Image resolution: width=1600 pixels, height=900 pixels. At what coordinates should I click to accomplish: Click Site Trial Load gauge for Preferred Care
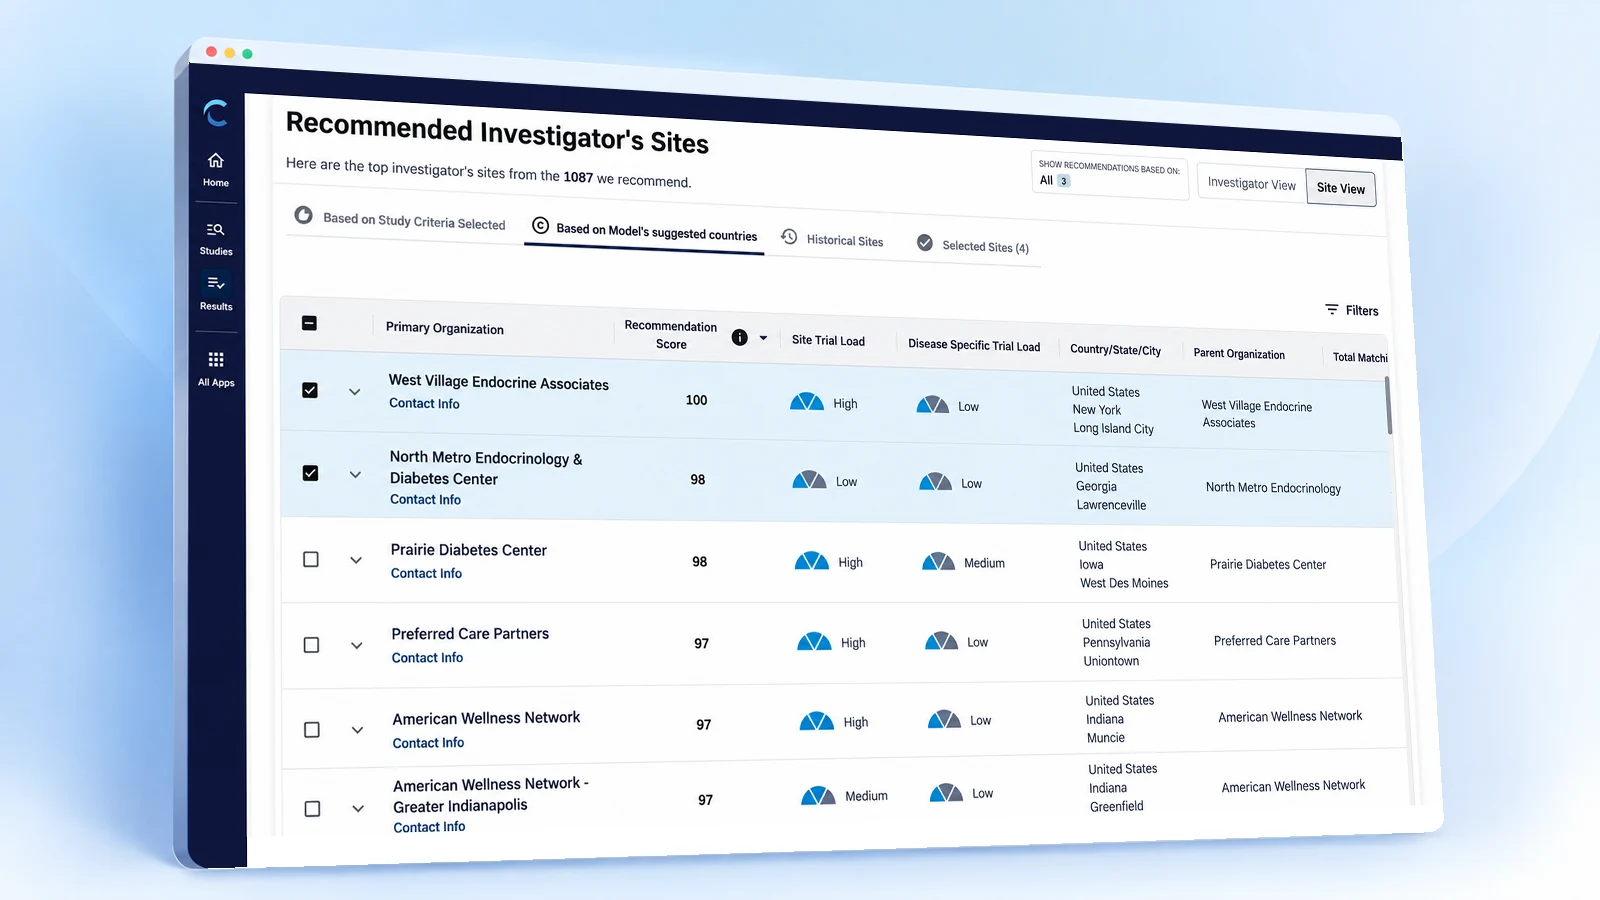(x=814, y=641)
